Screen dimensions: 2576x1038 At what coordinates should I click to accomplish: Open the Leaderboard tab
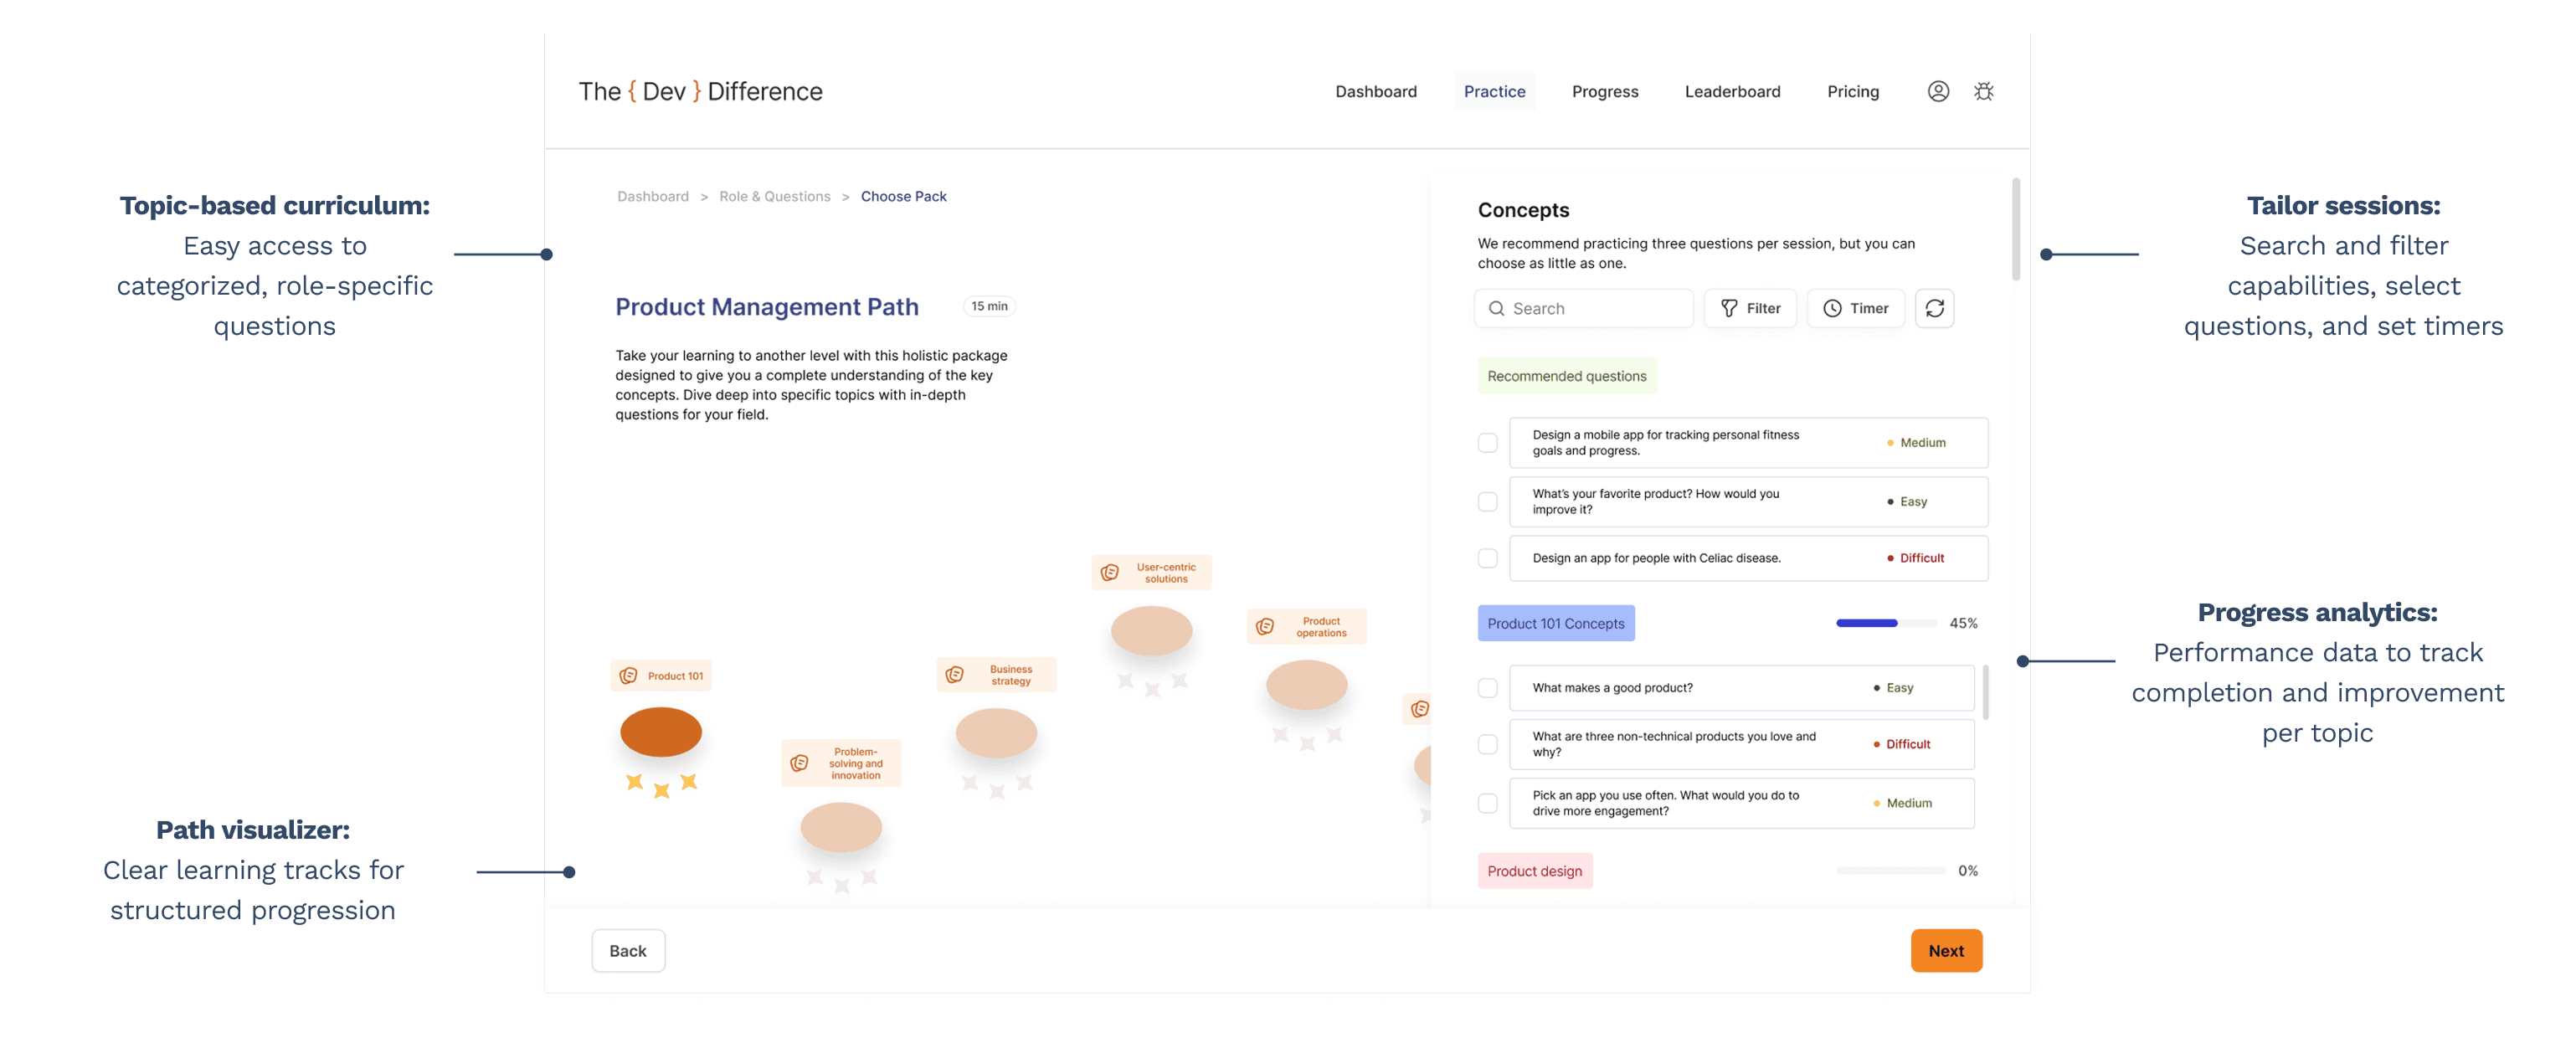point(1732,91)
